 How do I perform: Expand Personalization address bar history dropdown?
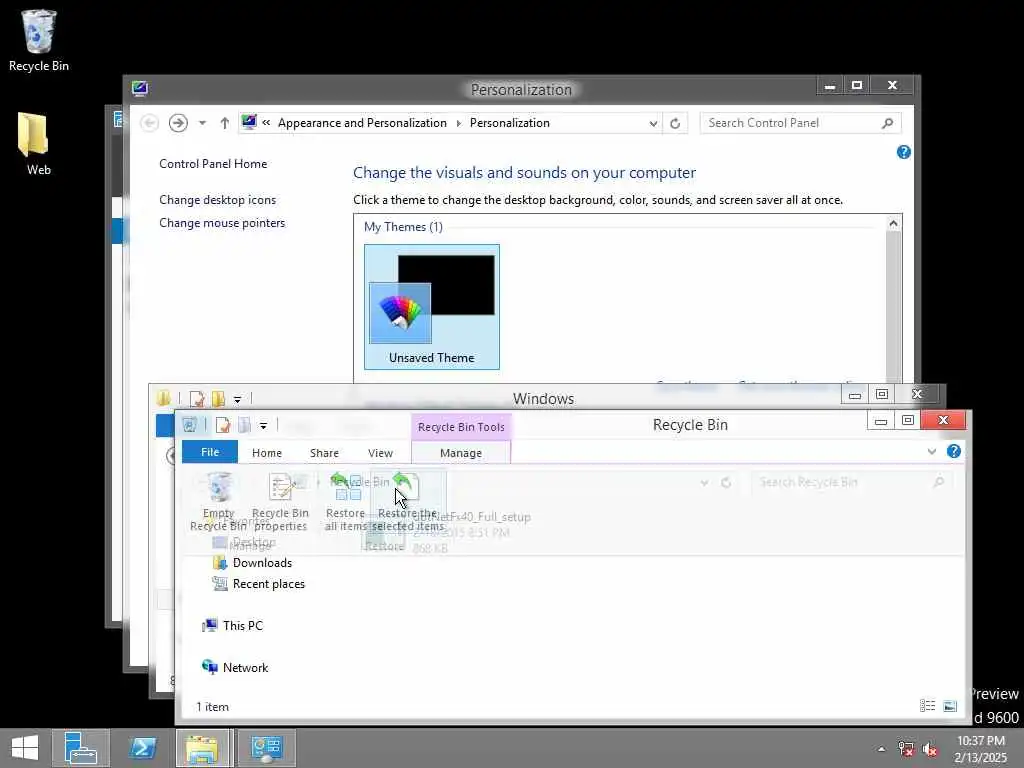653,123
